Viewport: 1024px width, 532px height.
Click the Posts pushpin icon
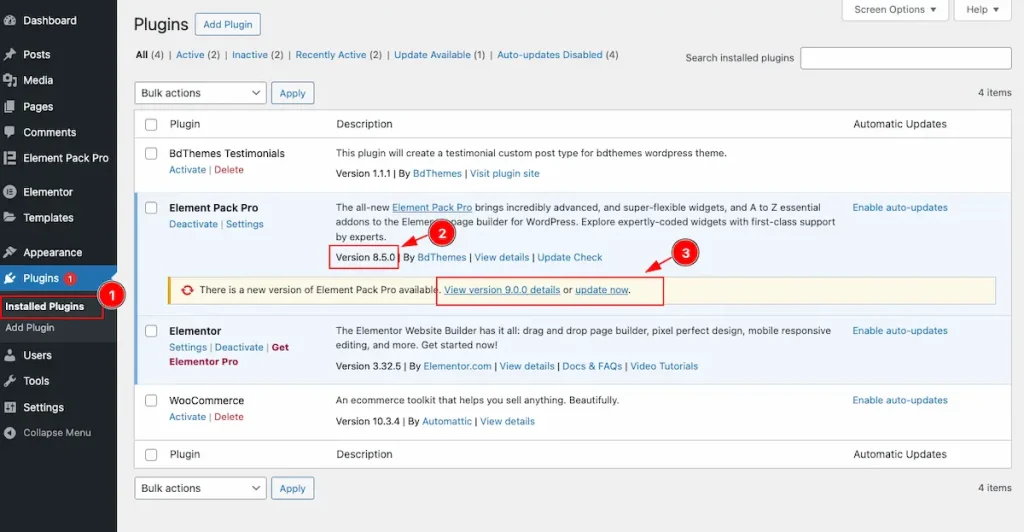coord(9,54)
